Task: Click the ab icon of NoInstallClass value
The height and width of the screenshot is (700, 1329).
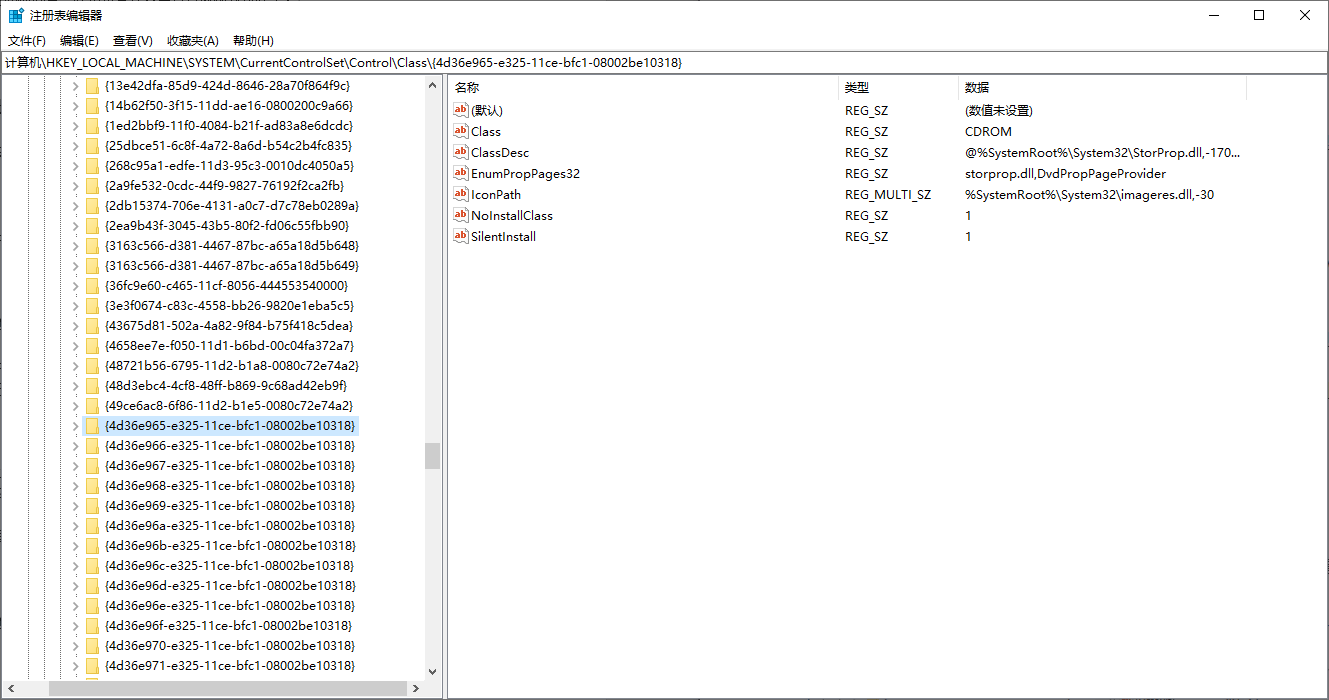Action: pyautogui.click(x=461, y=215)
